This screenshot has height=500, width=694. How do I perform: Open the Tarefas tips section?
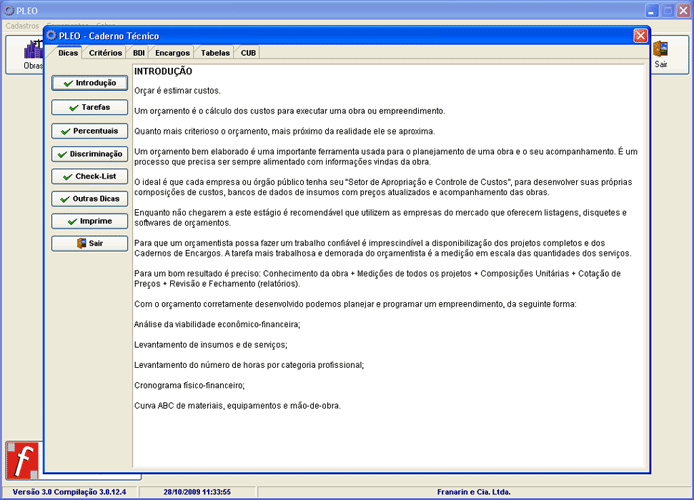click(89, 107)
